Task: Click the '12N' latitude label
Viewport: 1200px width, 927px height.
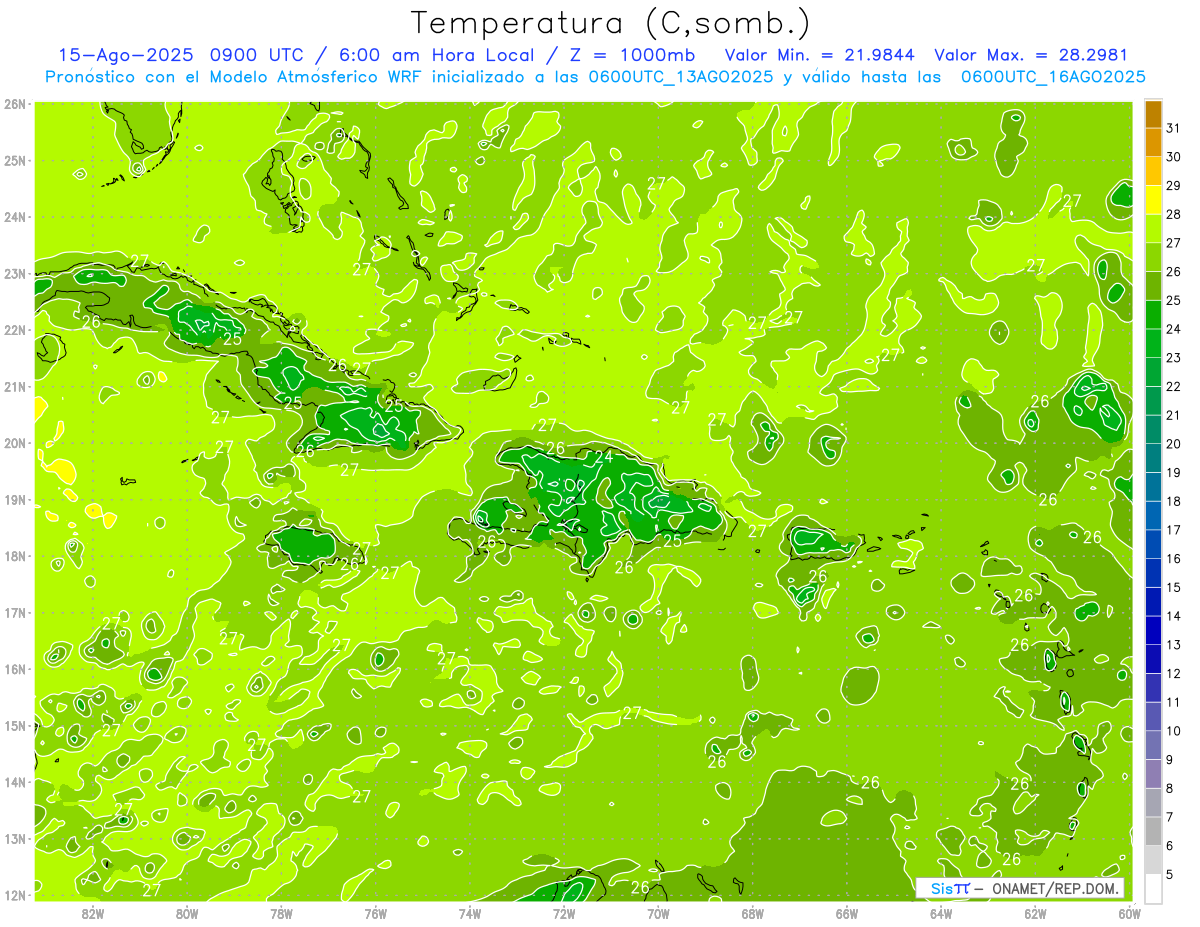Action: 15,895
